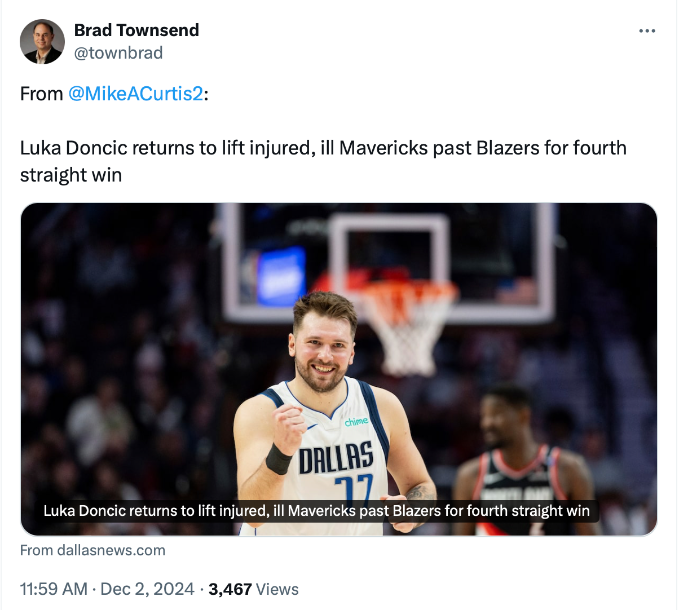This screenshot has width=679, height=610.
Task: Click the tweet headline text about Mavericks
Action: point(322,160)
